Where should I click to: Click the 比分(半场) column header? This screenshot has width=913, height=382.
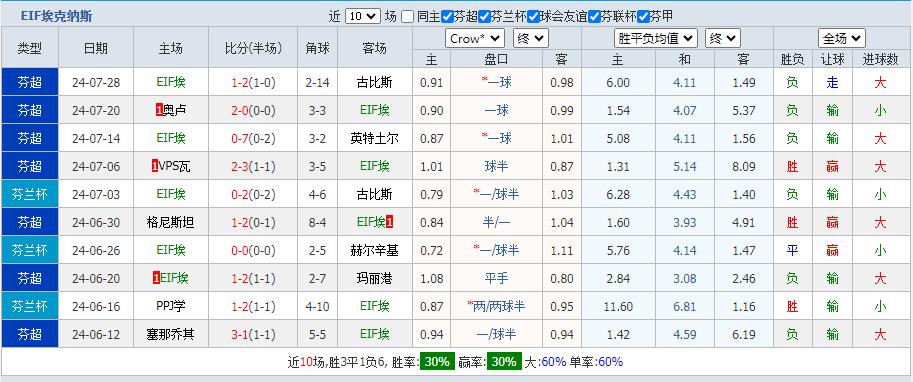click(253, 48)
